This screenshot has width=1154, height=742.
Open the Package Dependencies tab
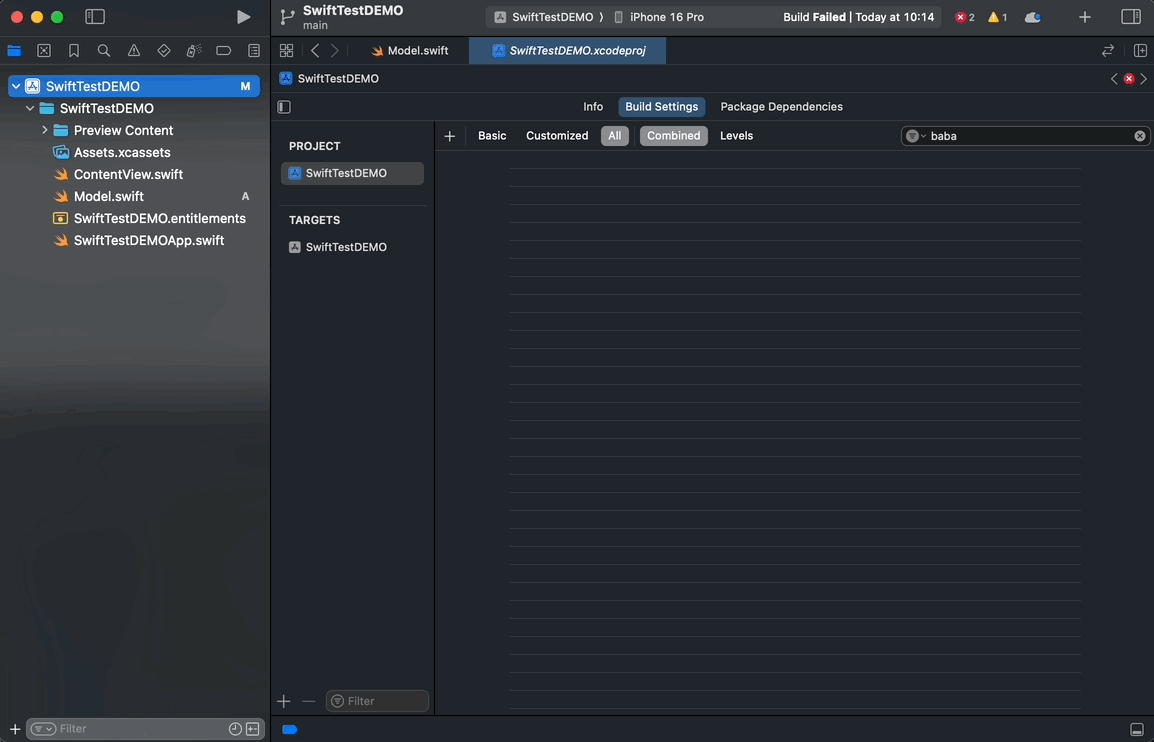782,107
